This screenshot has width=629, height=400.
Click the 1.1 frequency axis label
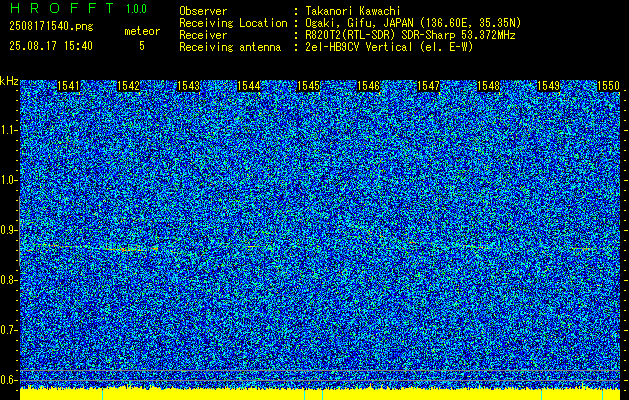[8, 130]
